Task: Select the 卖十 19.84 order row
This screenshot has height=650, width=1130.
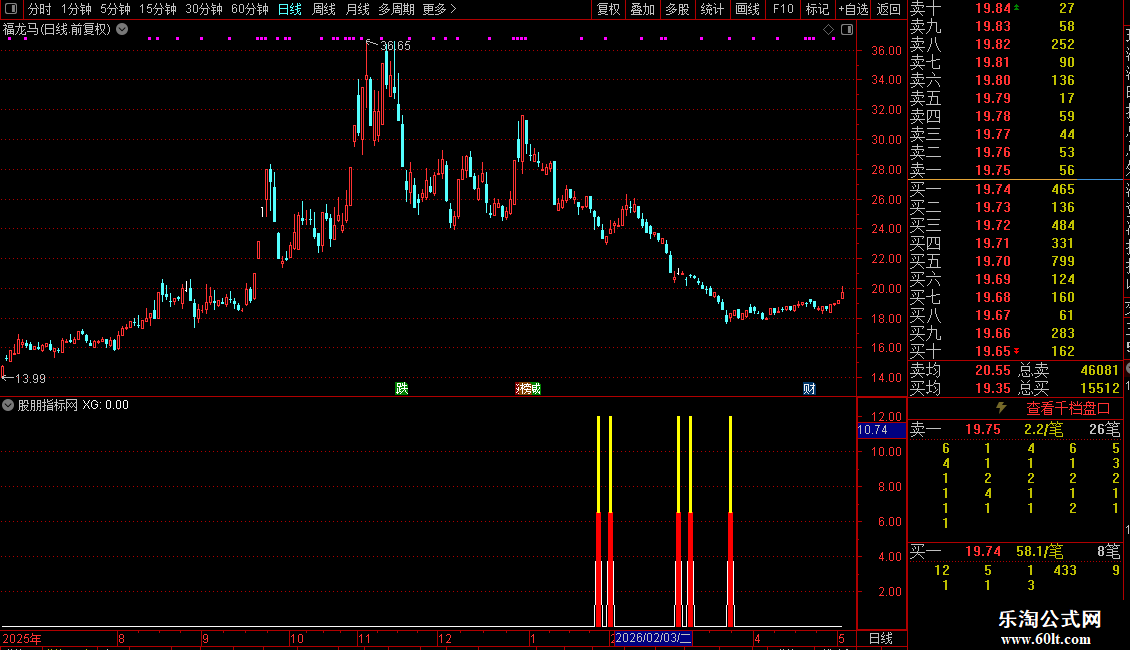Action: 1015,8
